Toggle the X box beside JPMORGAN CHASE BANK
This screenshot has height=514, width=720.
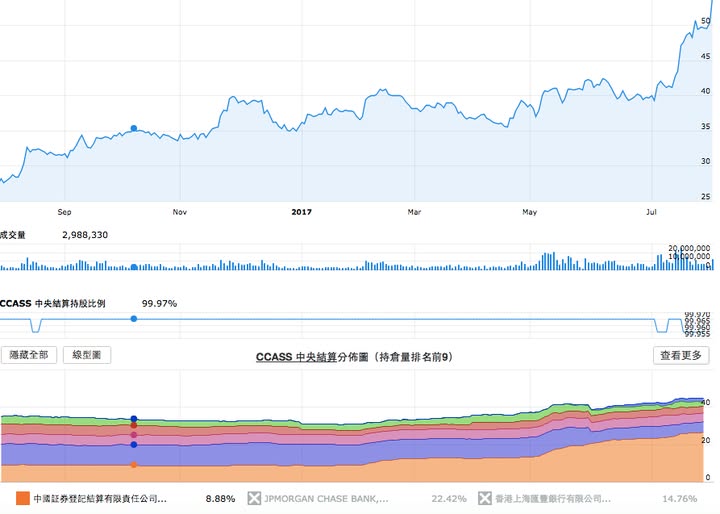tap(254, 498)
